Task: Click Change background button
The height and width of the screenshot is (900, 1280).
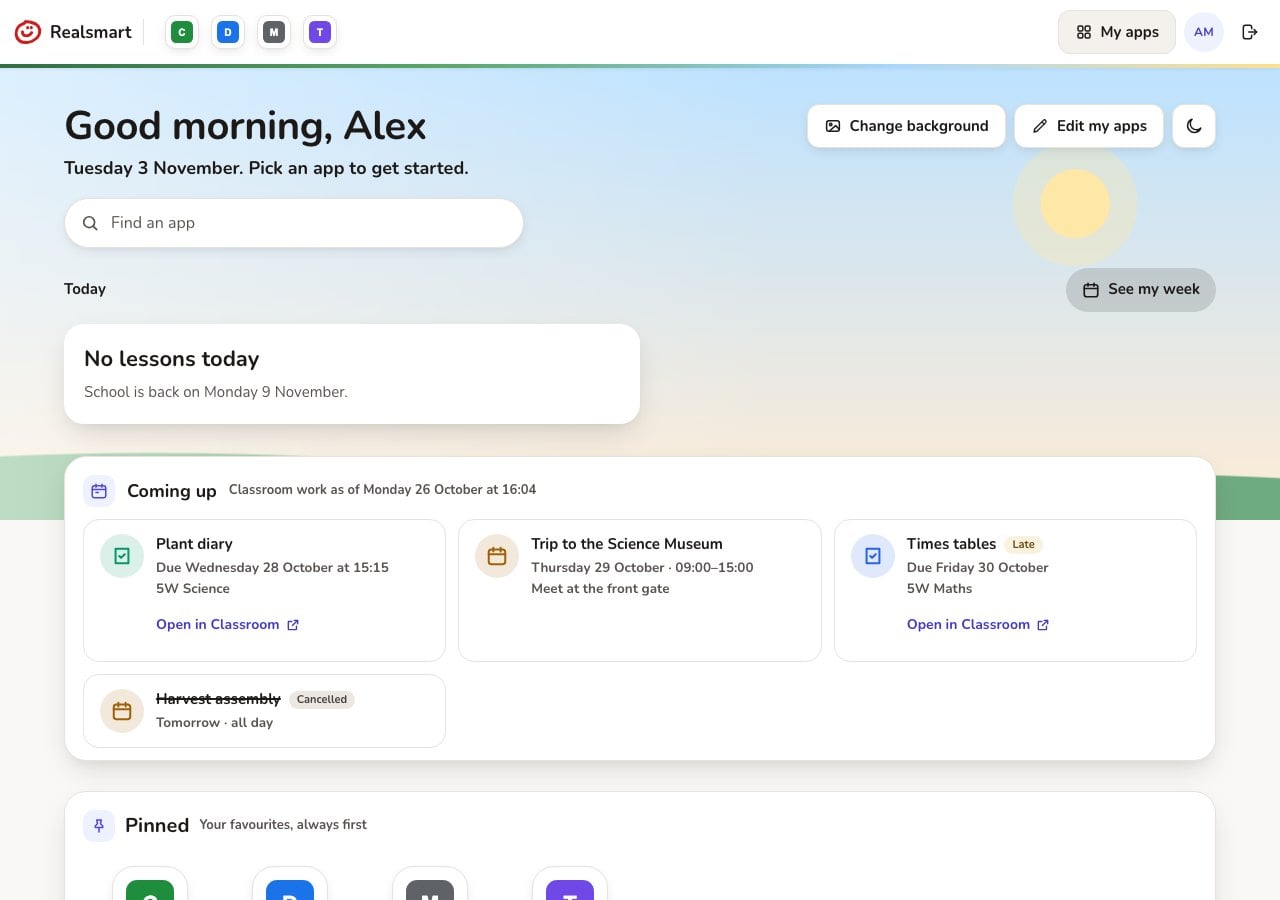Action: pyautogui.click(x=907, y=126)
